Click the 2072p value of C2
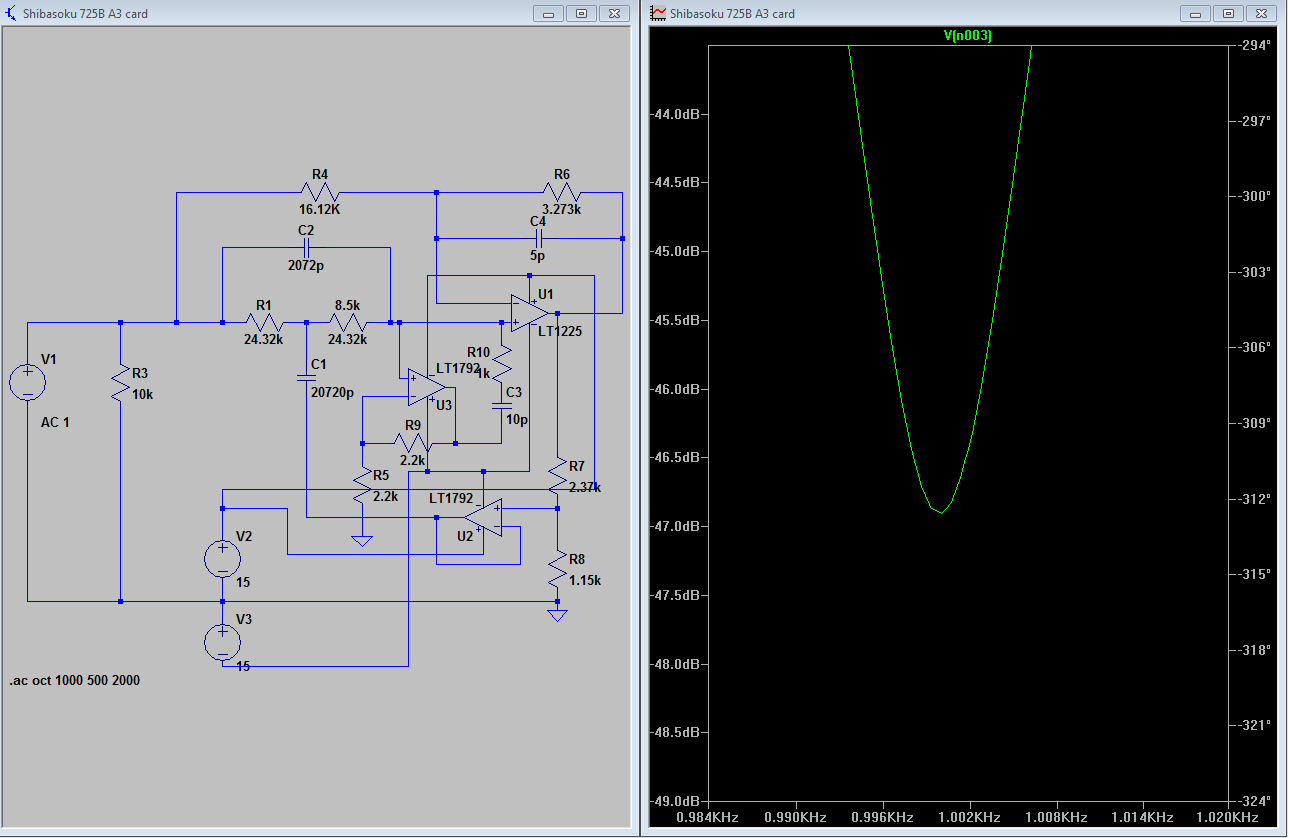The width and height of the screenshot is (1289, 838). [x=306, y=266]
